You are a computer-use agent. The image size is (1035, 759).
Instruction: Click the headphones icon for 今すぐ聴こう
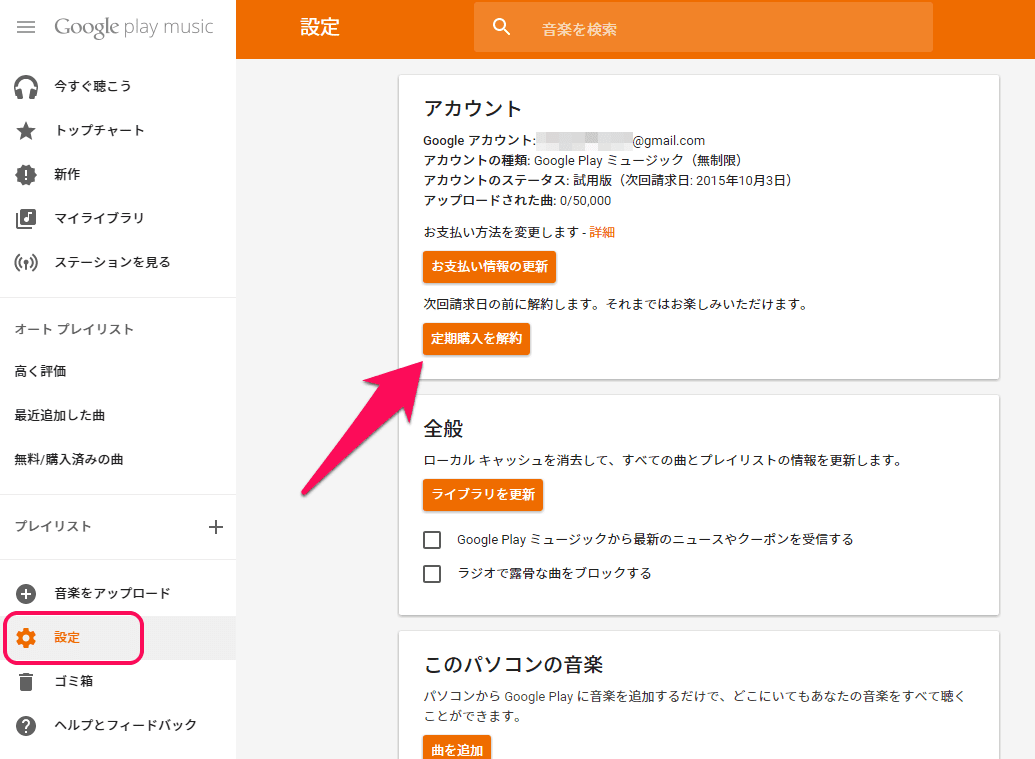26,86
